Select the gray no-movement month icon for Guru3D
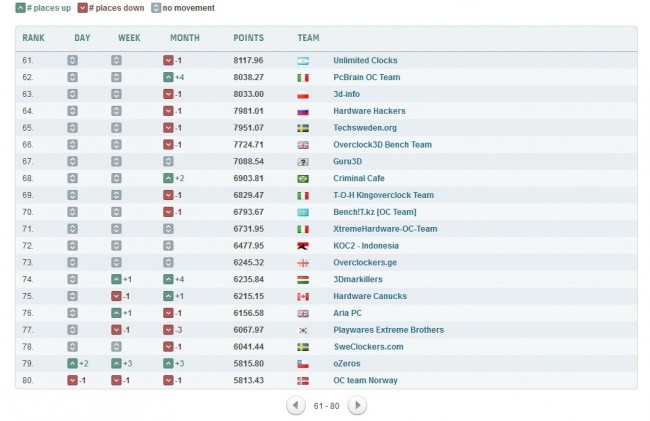The image size is (650, 421). coord(168,161)
